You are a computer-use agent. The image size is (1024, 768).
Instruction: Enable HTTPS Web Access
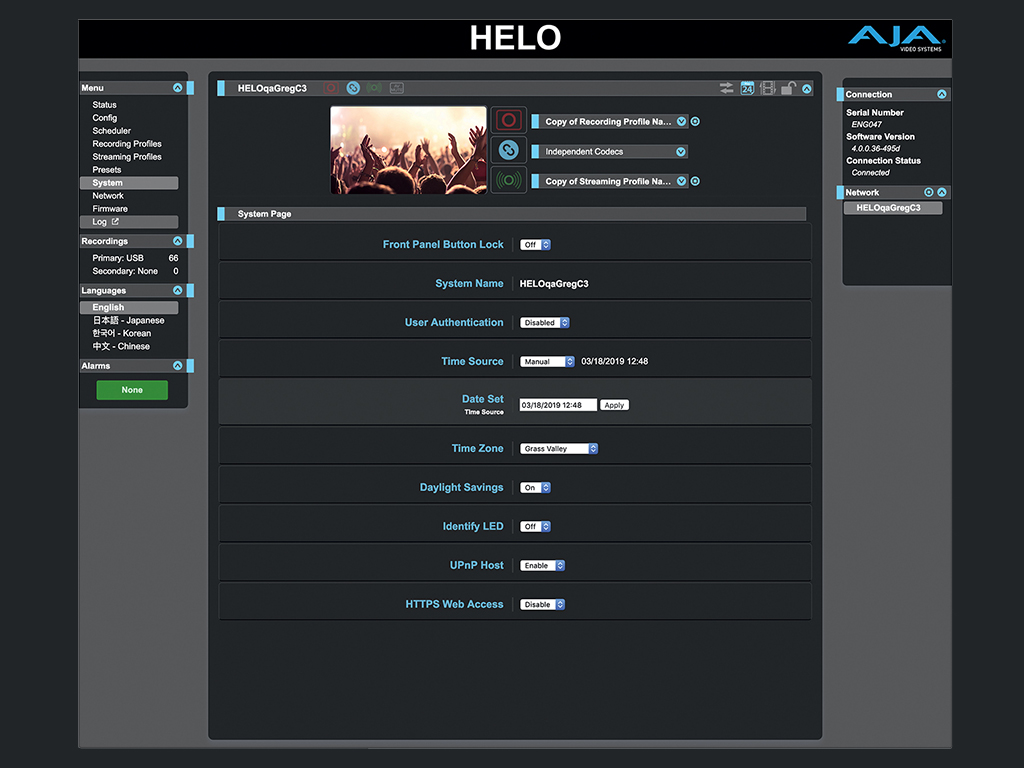click(x=542, y=604)
